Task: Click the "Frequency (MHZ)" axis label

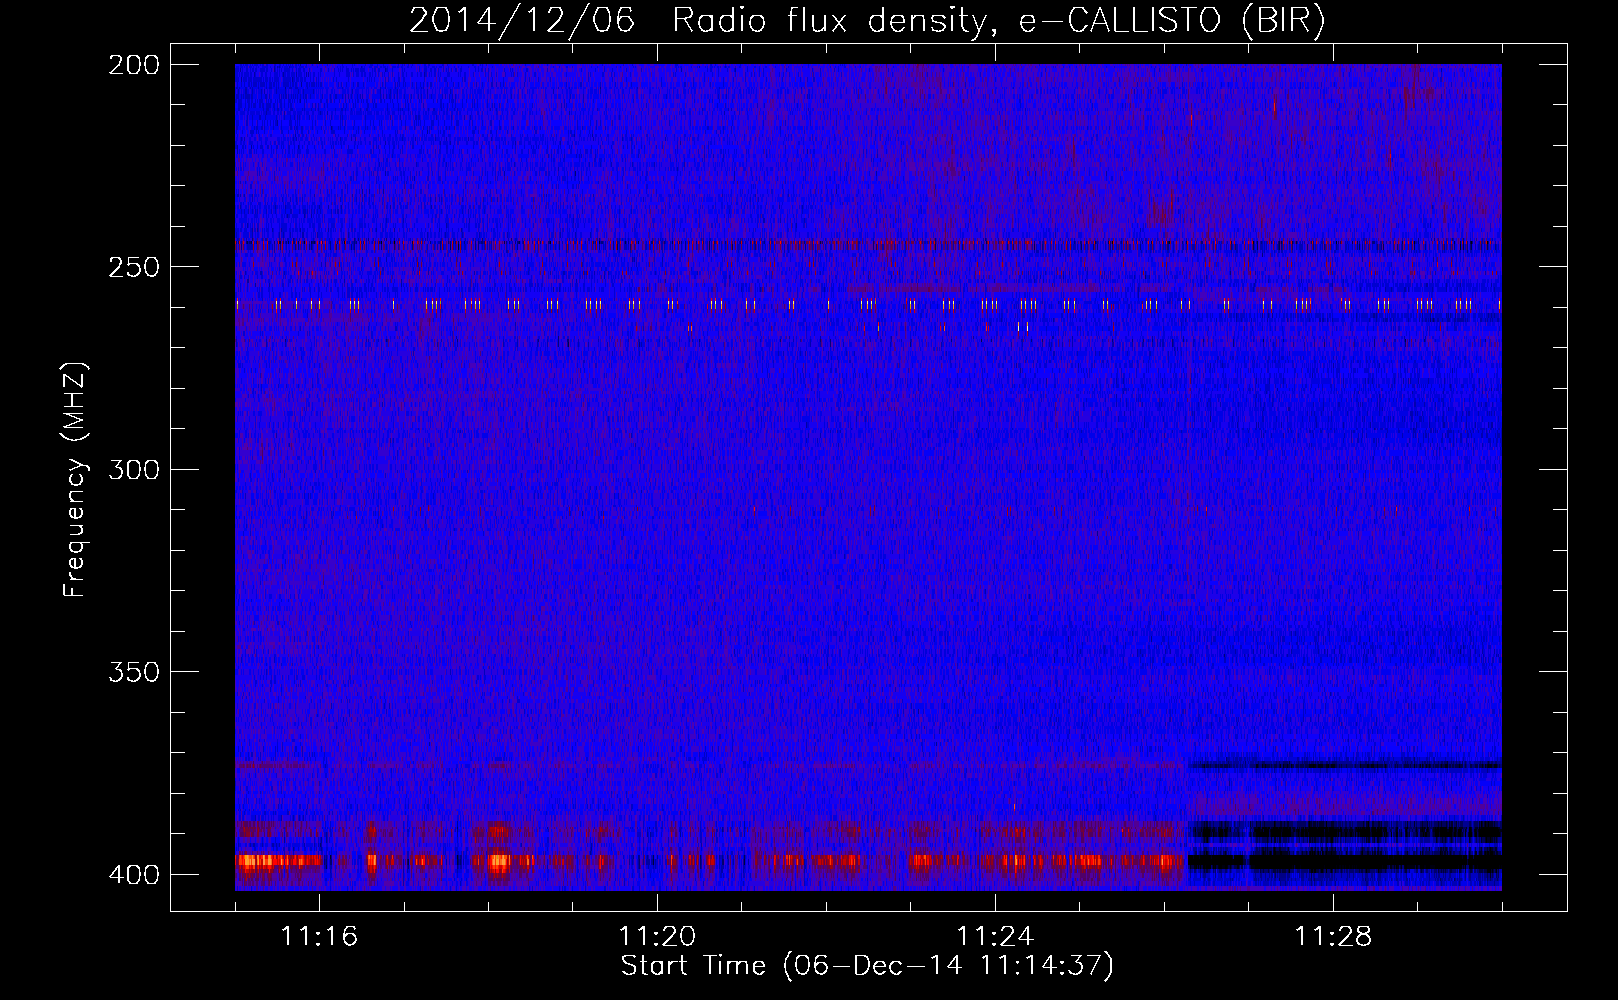Action: tap(75, 480)
